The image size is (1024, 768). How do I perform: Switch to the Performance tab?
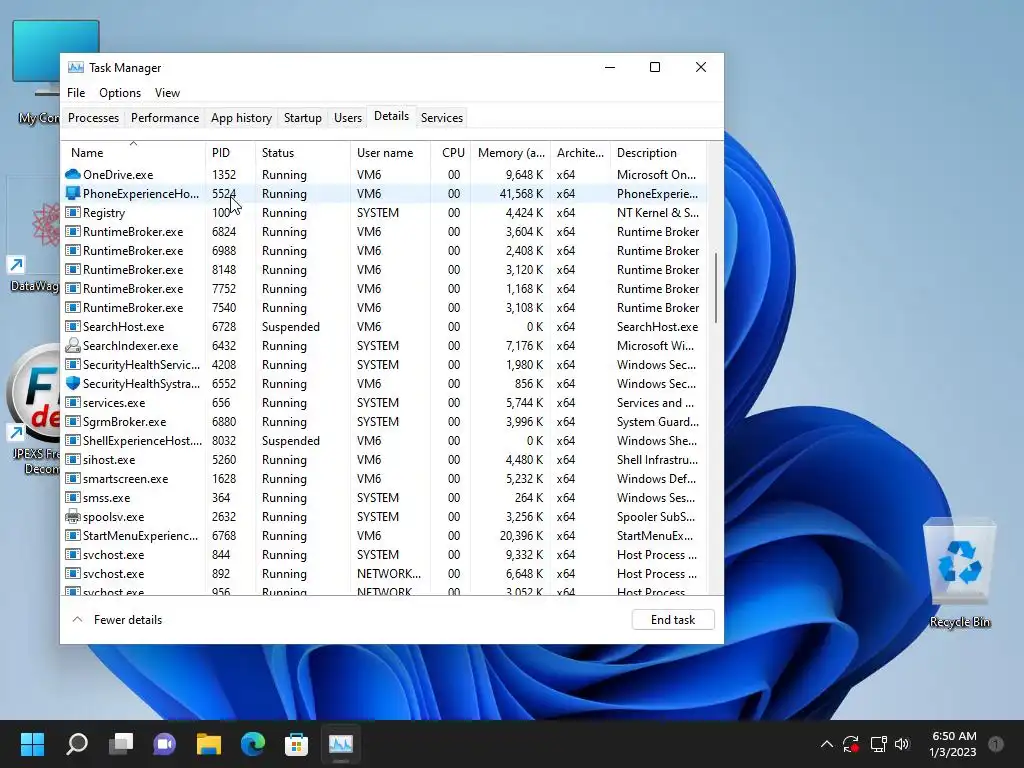[x=165, y=118]
